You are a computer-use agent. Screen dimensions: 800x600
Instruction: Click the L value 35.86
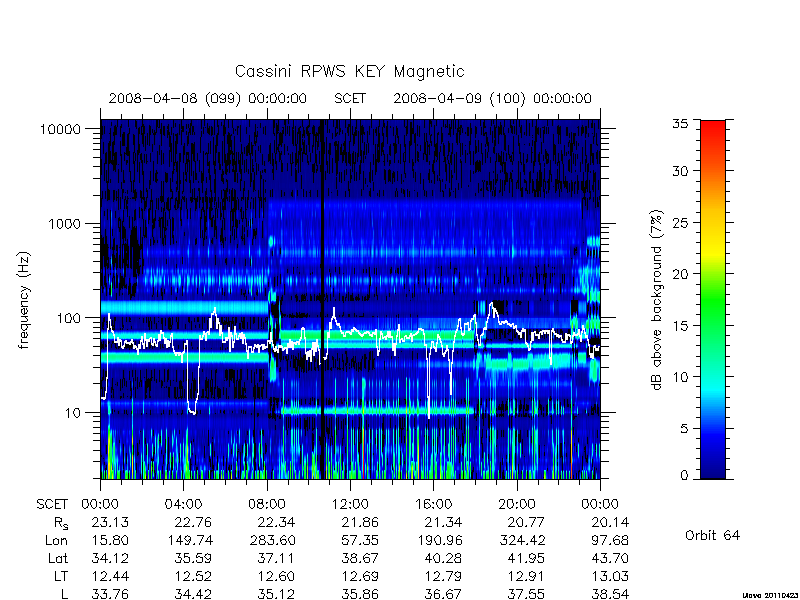[x=360, y=594]
